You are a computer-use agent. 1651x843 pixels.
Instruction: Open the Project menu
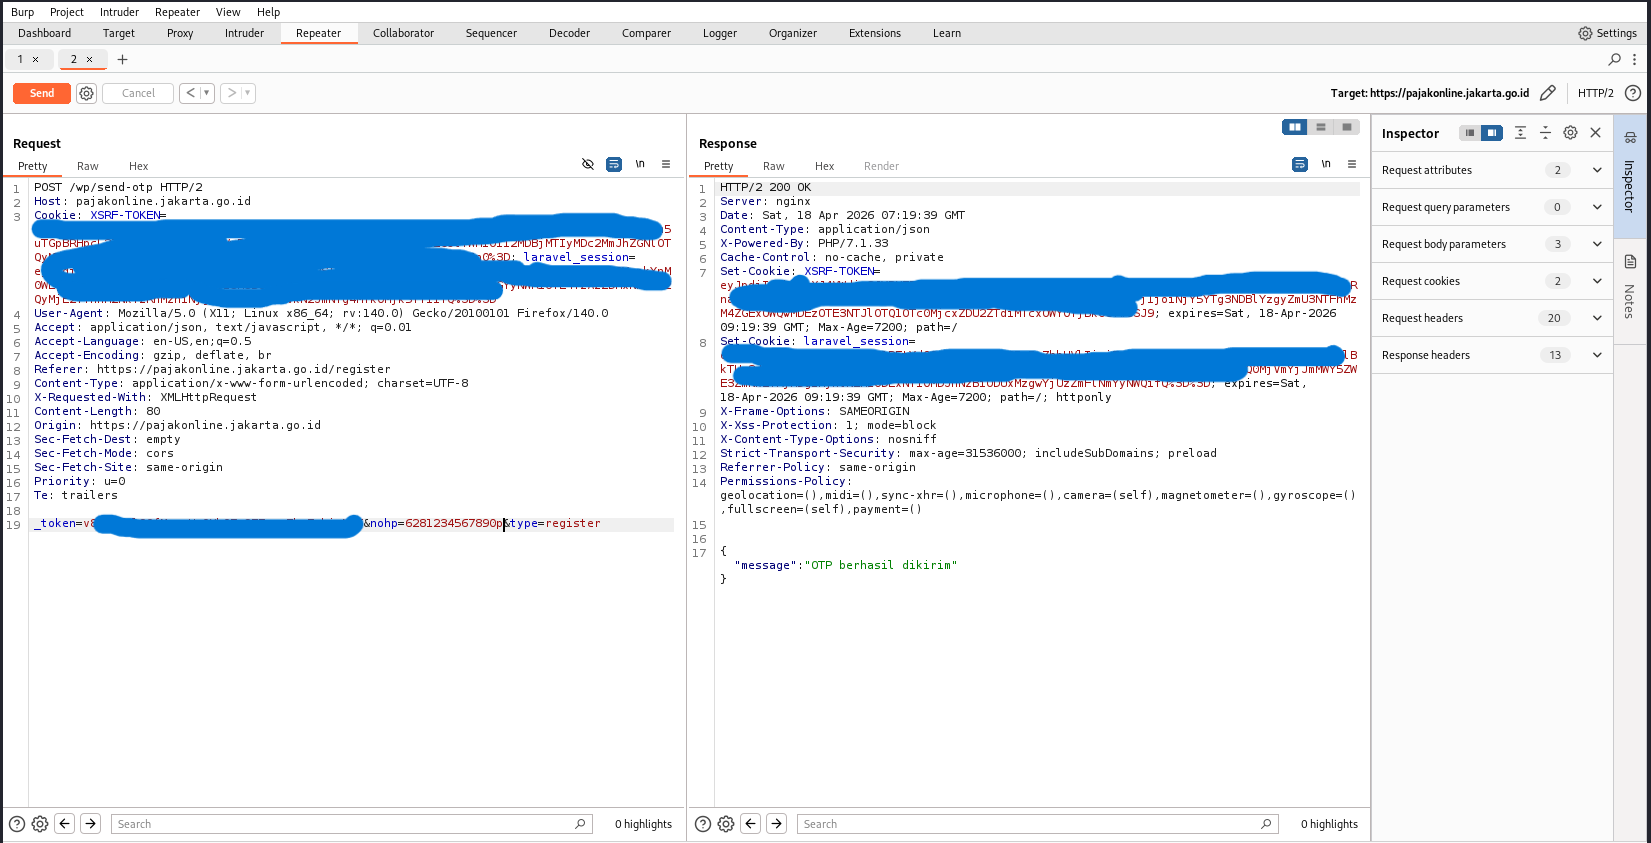point(67,12)
